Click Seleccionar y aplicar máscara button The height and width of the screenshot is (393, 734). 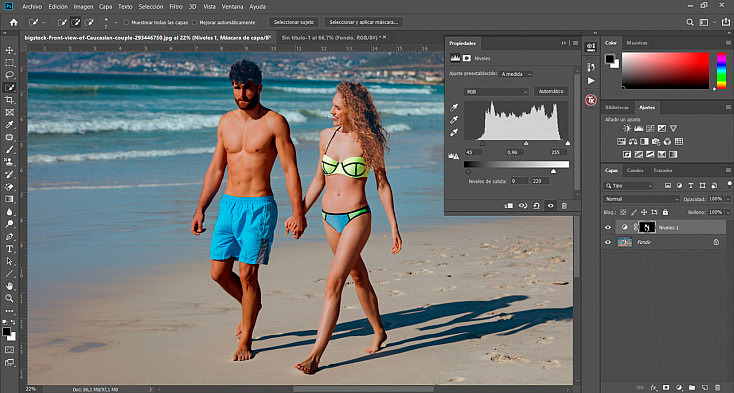click(364, 22)
